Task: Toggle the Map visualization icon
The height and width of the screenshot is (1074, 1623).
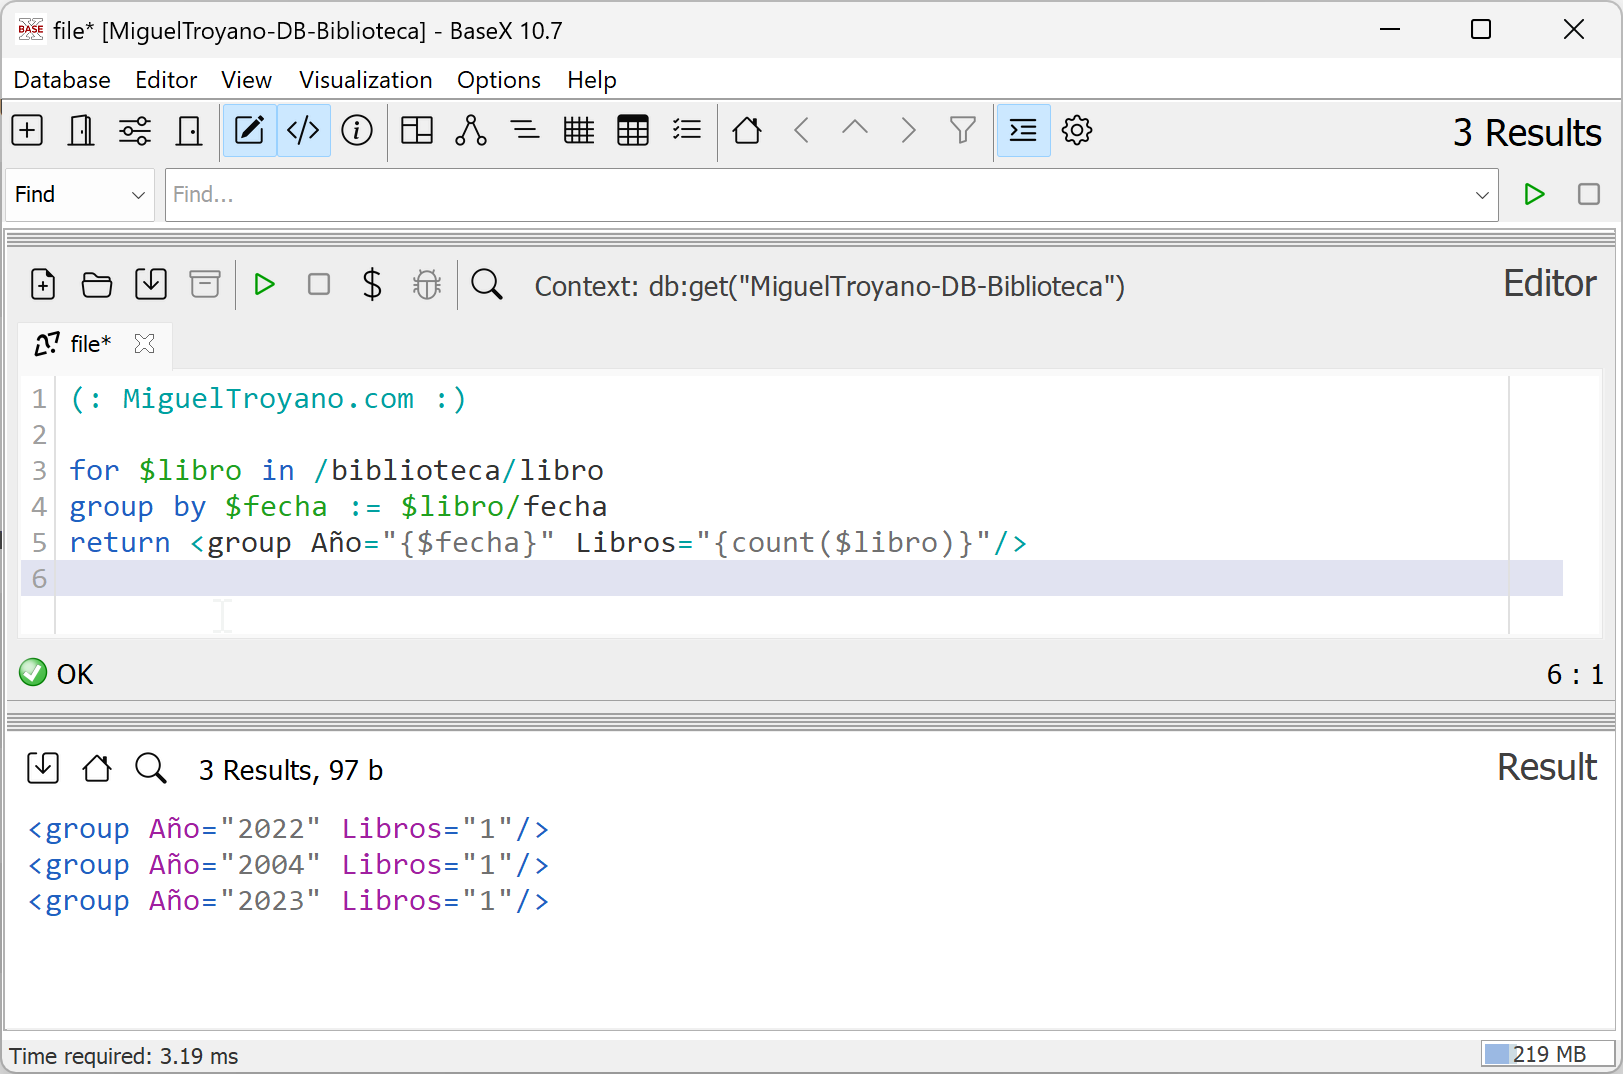Action: tap(417, 130)
